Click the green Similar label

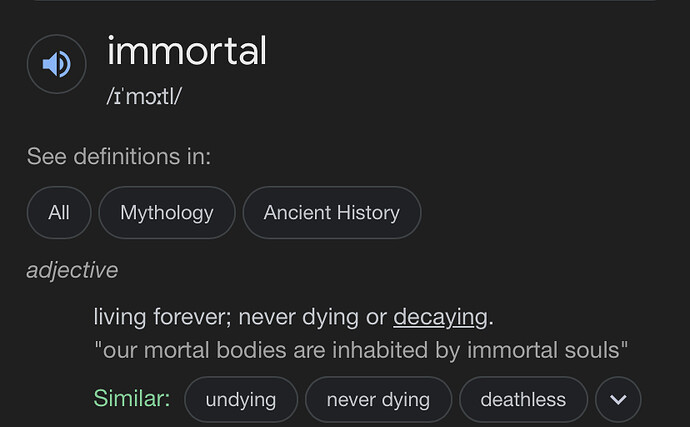pyautogui.click(x=132, y=398)
